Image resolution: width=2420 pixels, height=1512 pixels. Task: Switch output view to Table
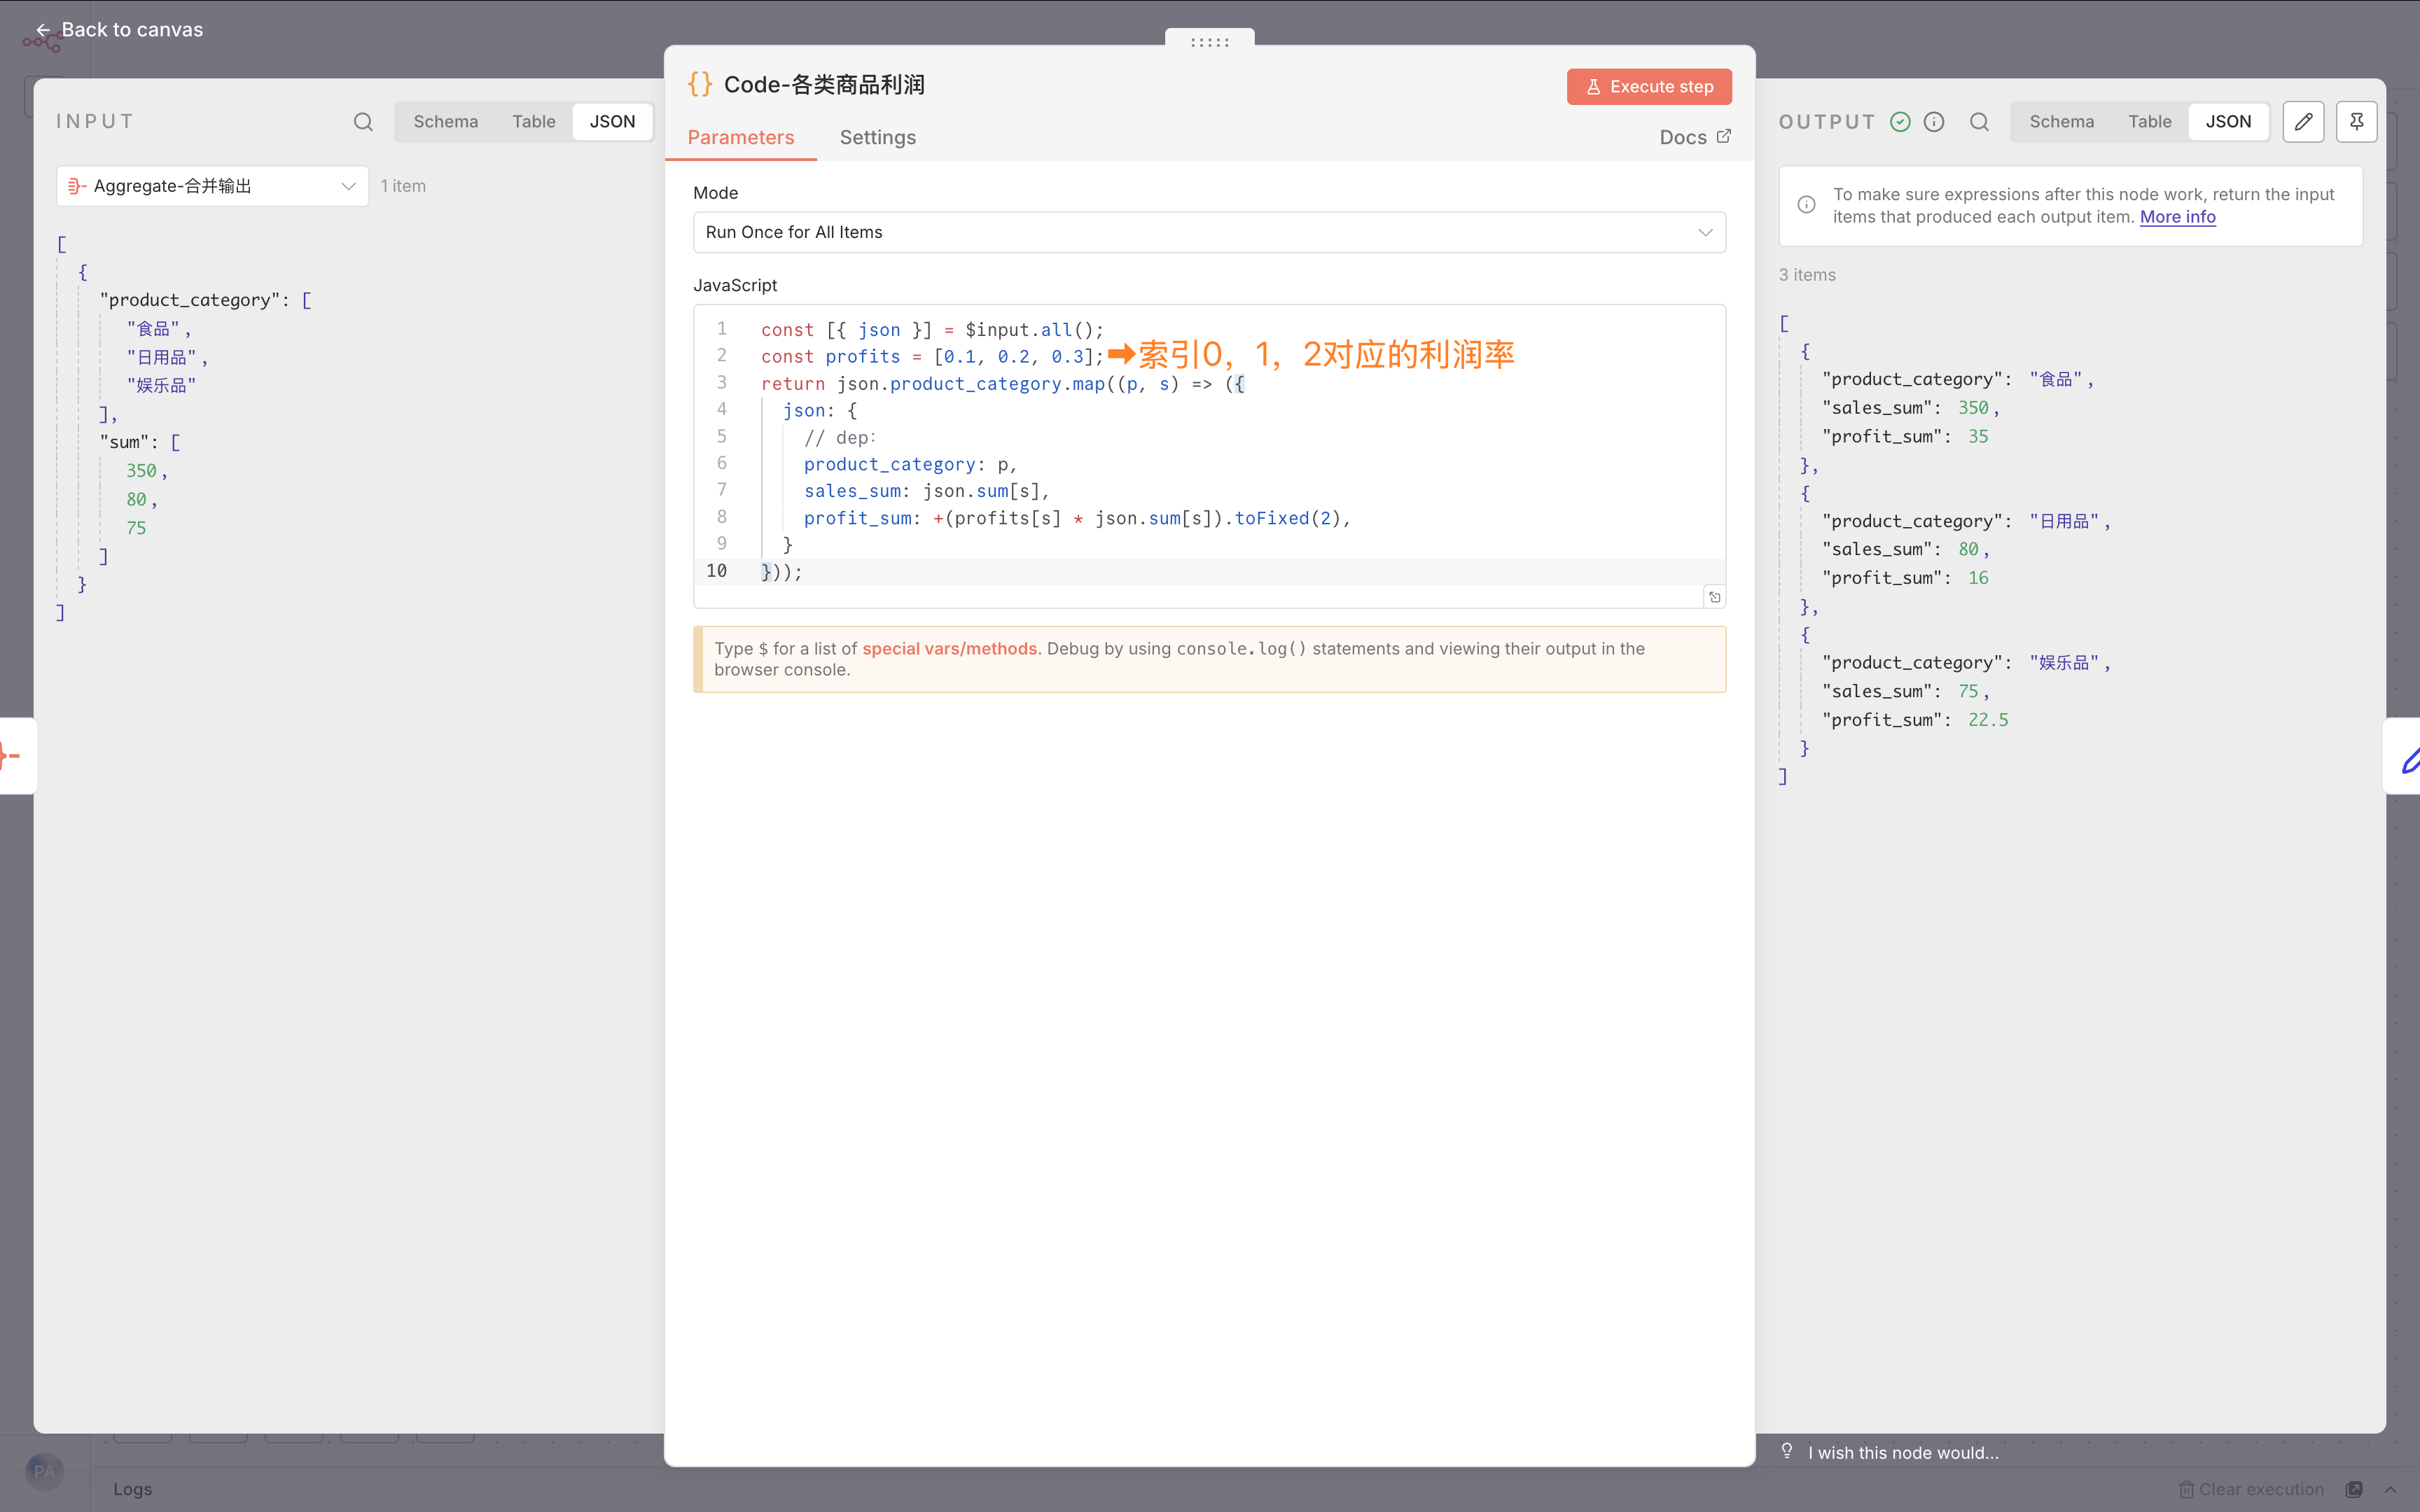pos(2149,122)
